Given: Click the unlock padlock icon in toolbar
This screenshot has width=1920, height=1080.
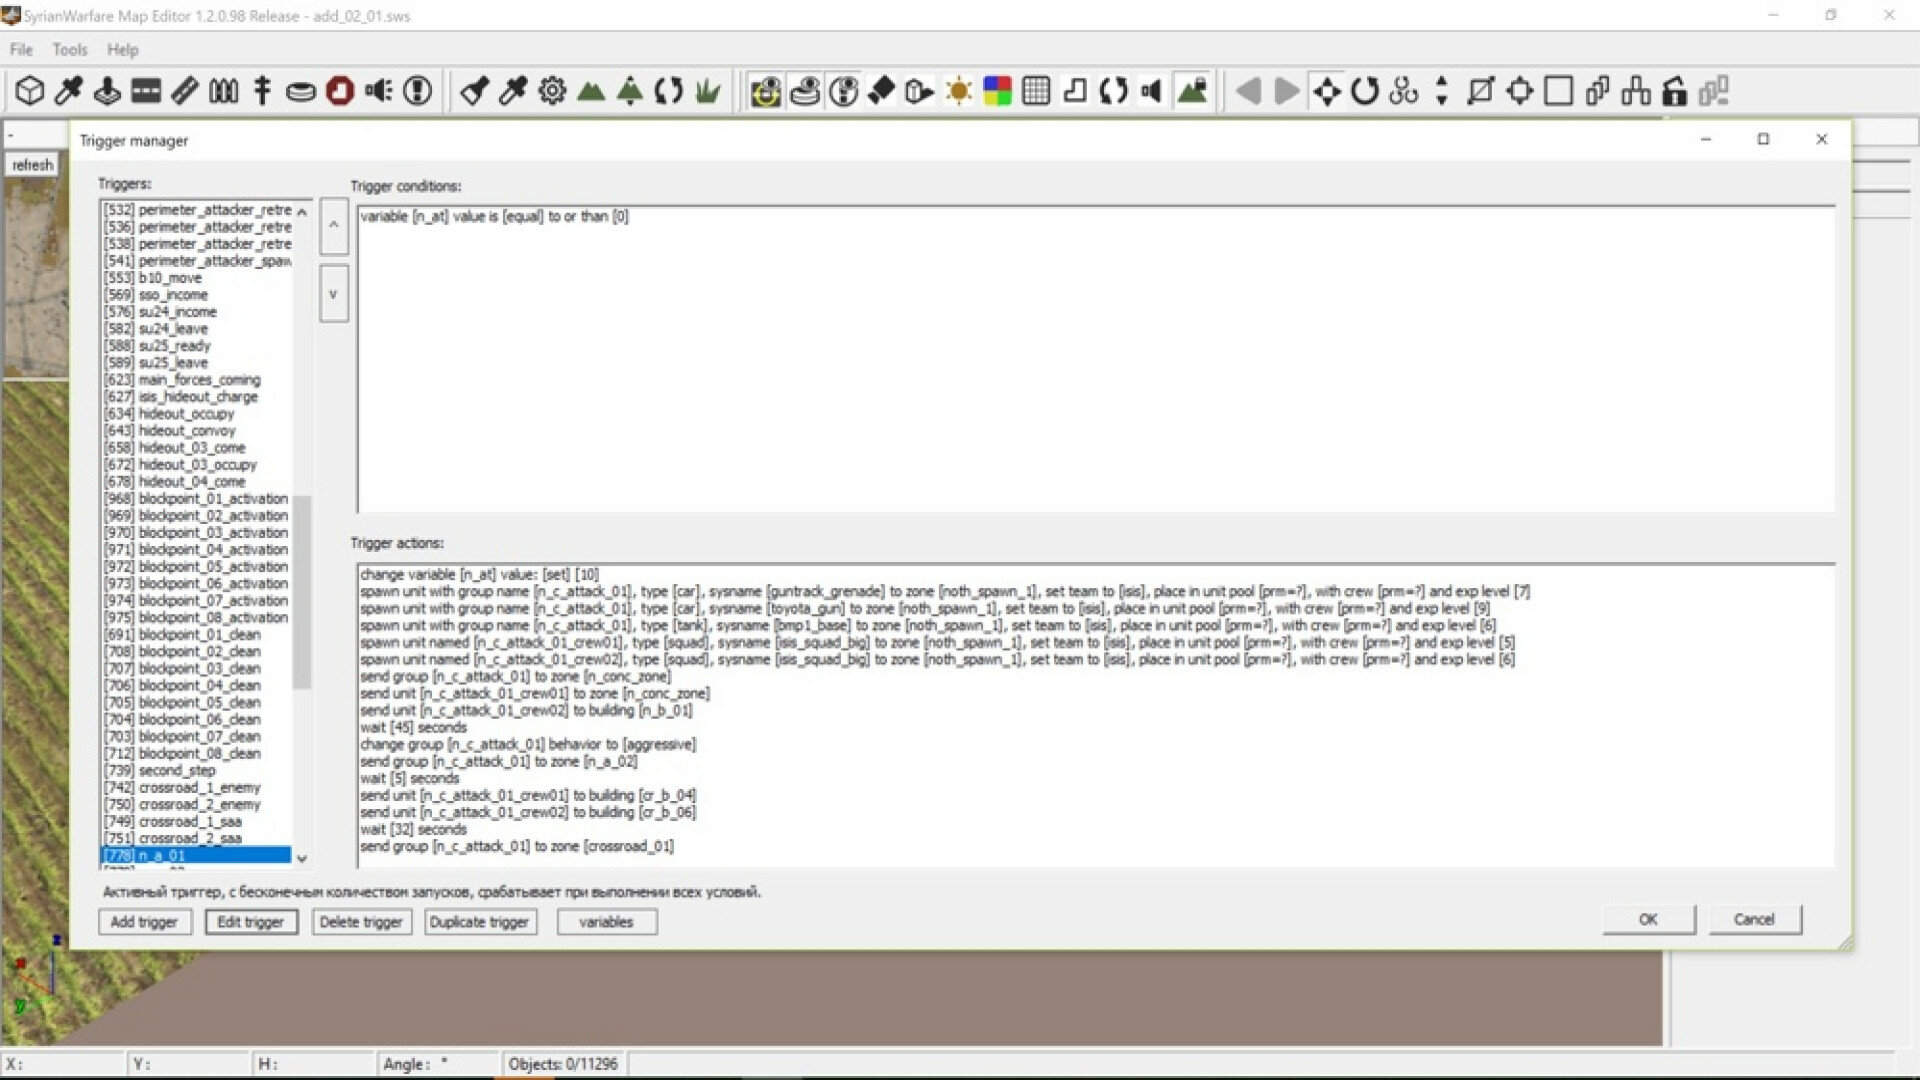Looking at the screenshot, I should (1675, 91).
